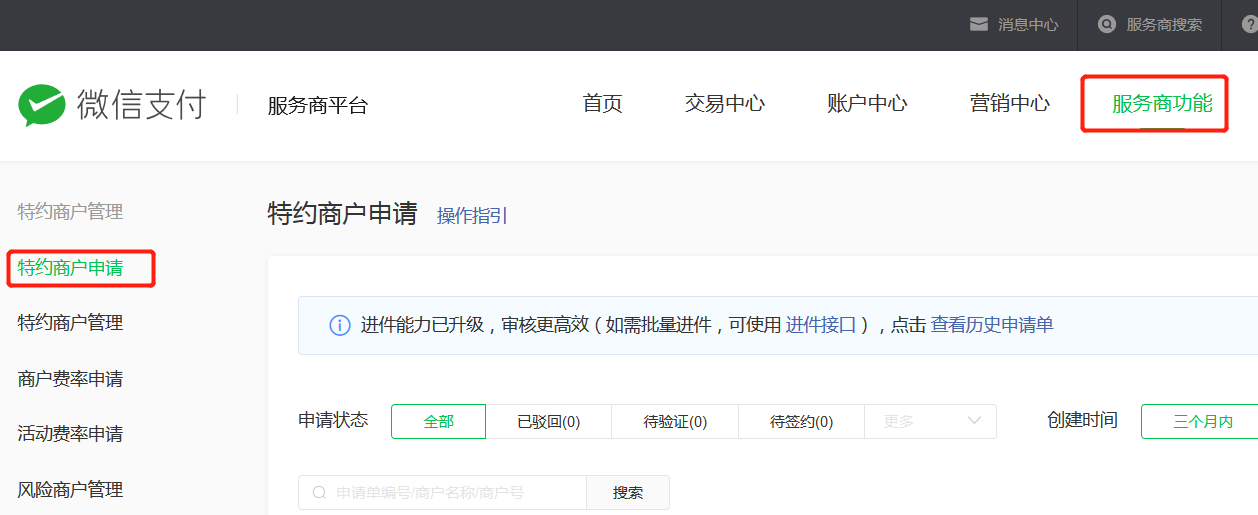
Task: Filter by 待验证(0) status
Action: pos(675,422)
